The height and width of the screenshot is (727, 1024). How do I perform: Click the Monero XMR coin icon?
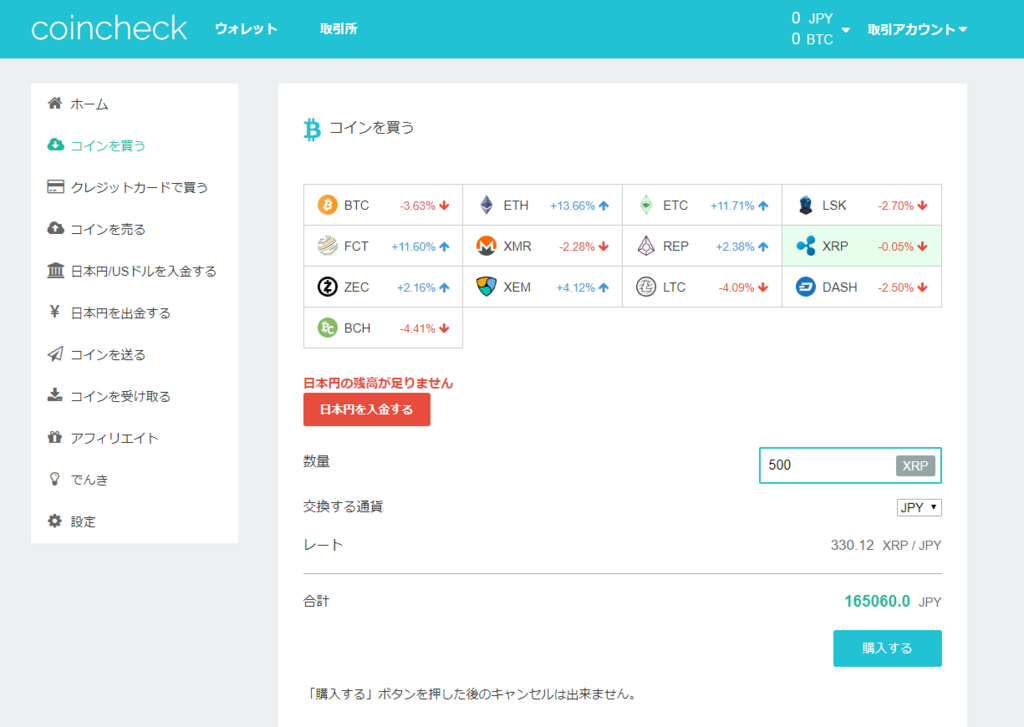coord(487,246)
